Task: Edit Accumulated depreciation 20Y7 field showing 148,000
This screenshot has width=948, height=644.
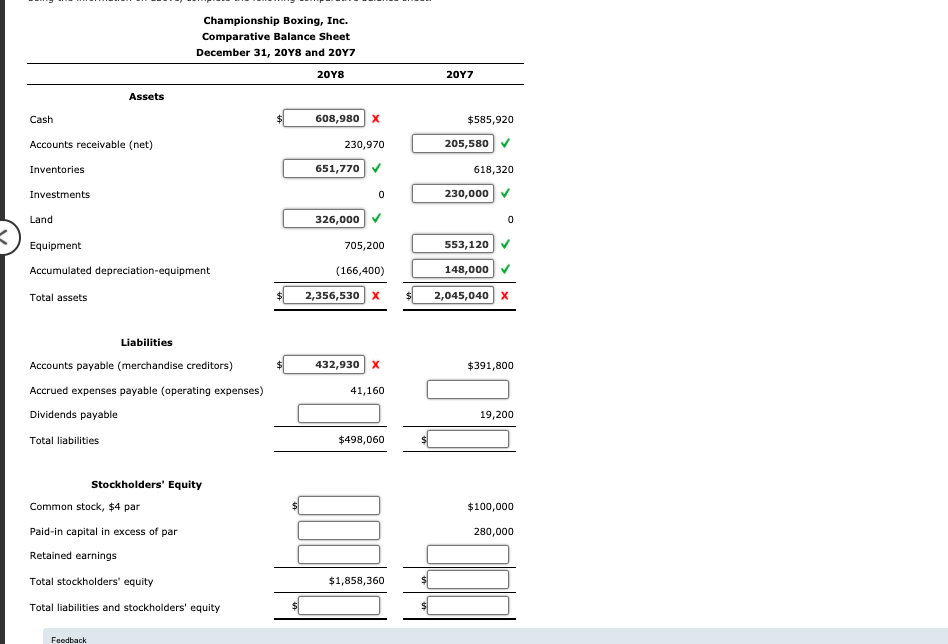Action: tap(453, 269)
